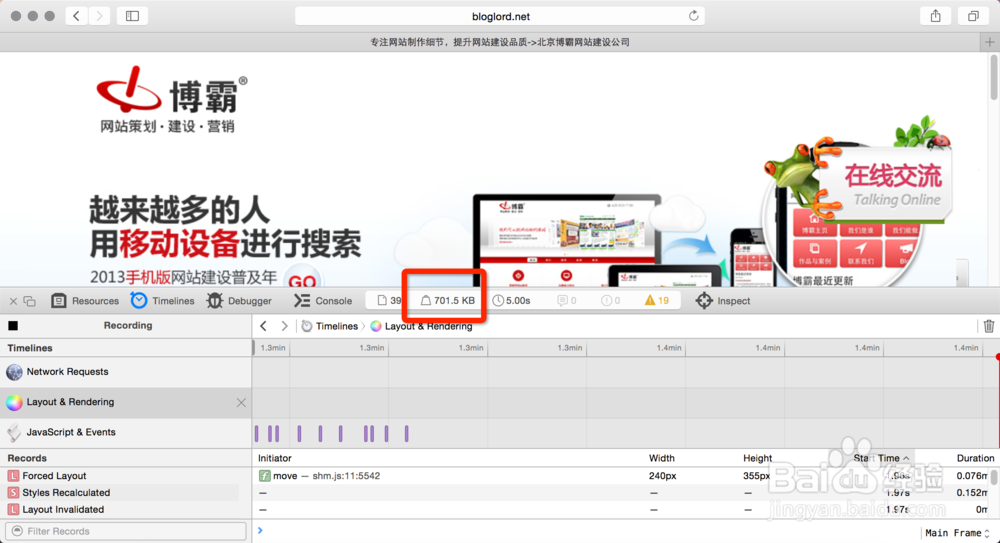
Task: Go back with Safari's back arrow
Action: click(x=77, y=16)
